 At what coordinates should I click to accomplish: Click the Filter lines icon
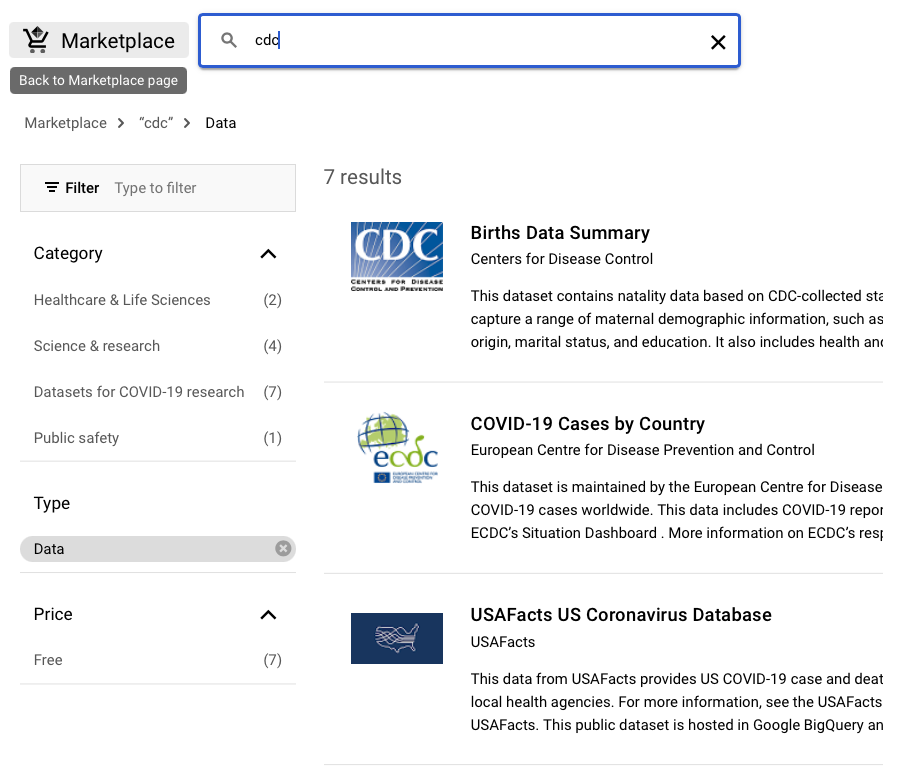pyautogui.click(x=52, y=188)
